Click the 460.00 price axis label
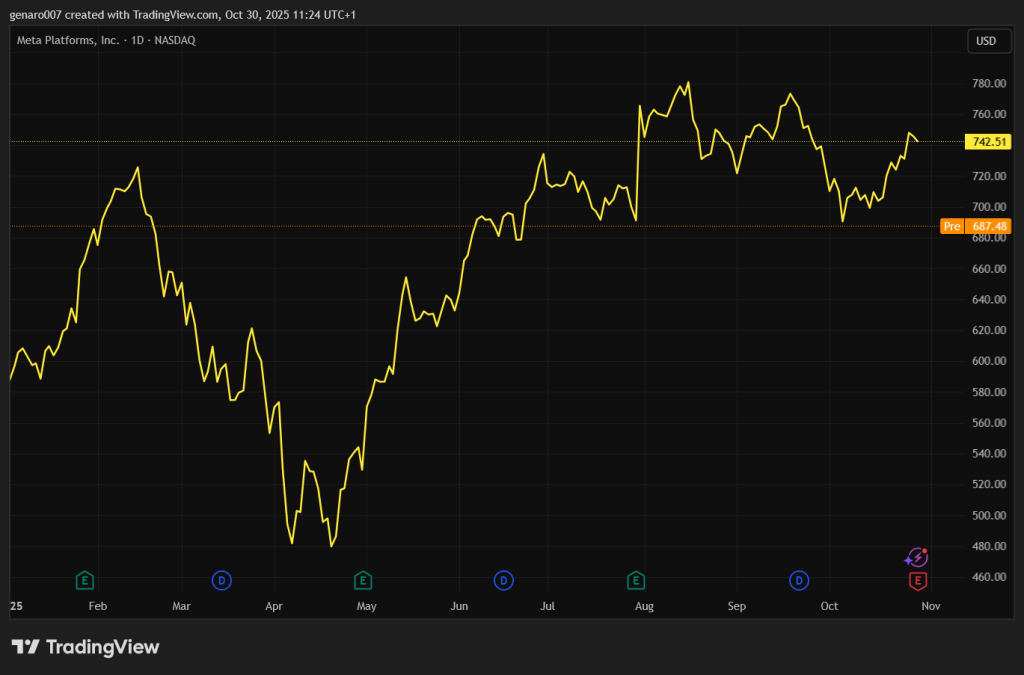The image size is (1024, 675). click(x=988, y=577)
